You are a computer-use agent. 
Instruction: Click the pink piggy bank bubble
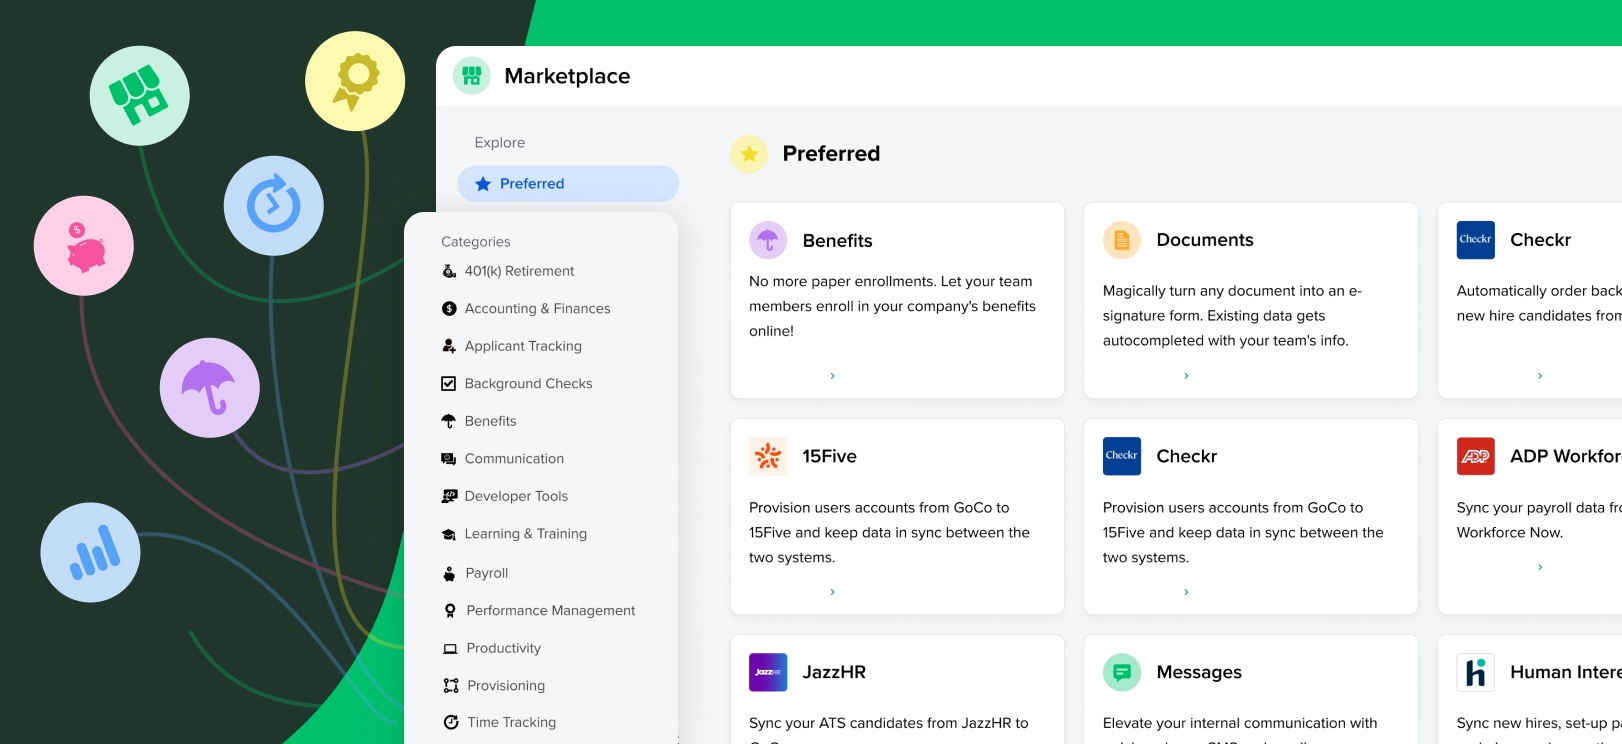tap(84, 246)
